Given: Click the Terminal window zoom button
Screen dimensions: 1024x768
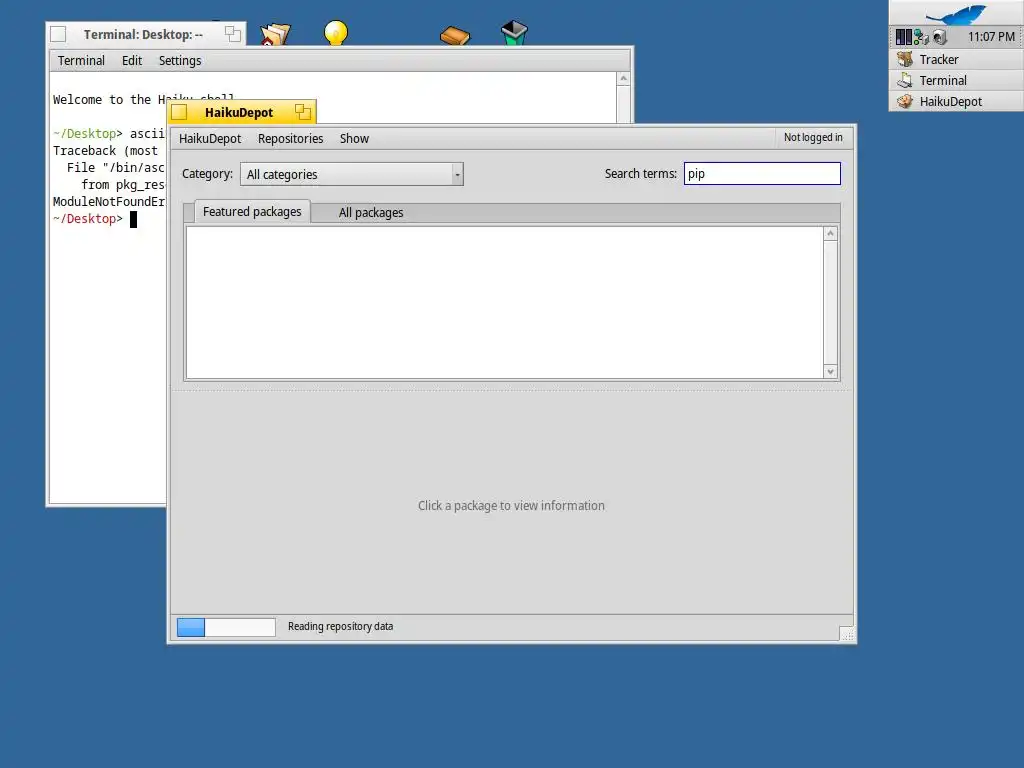Looking at the screenshot, I should (x=232, y=34).
